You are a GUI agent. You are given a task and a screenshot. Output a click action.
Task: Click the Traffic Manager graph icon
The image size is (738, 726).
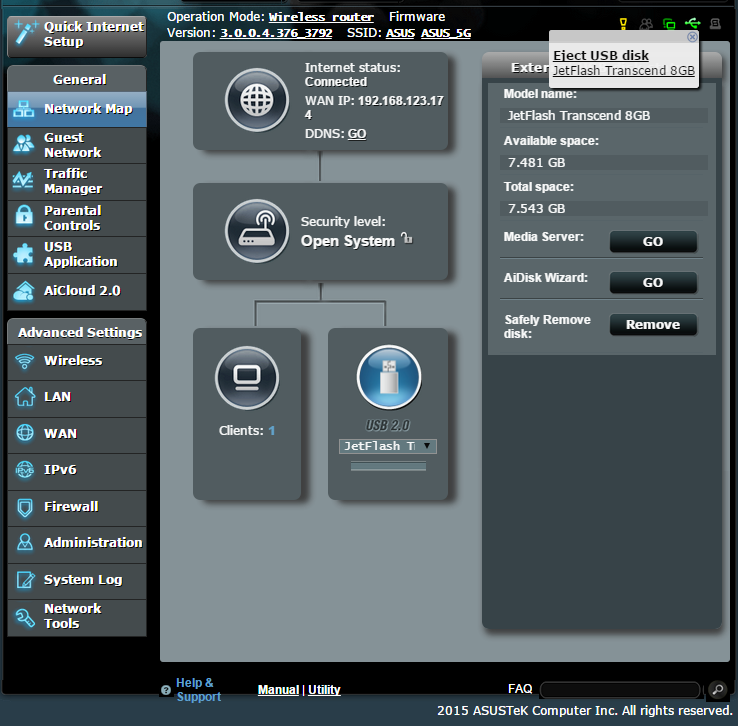click(x=24, y=180)
